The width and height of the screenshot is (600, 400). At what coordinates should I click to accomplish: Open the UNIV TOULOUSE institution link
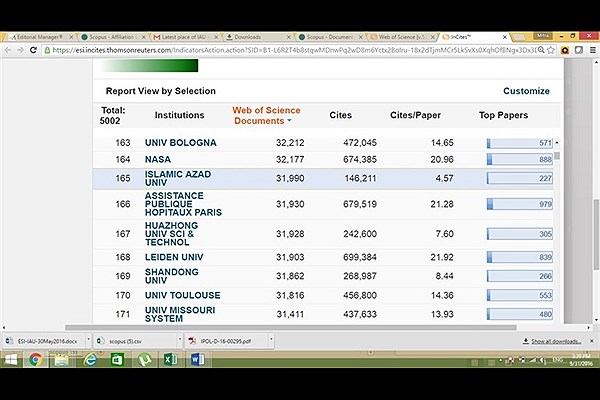click(183, 296)
